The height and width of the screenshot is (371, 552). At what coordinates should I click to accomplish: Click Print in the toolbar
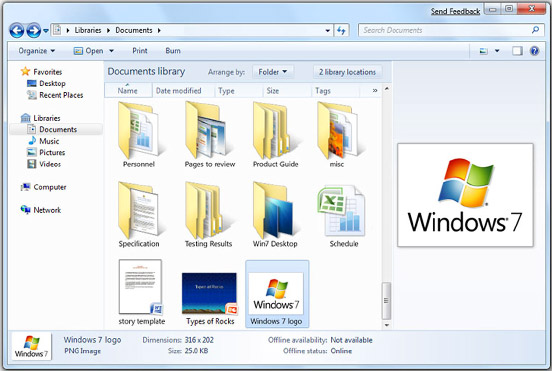[140, 51]
